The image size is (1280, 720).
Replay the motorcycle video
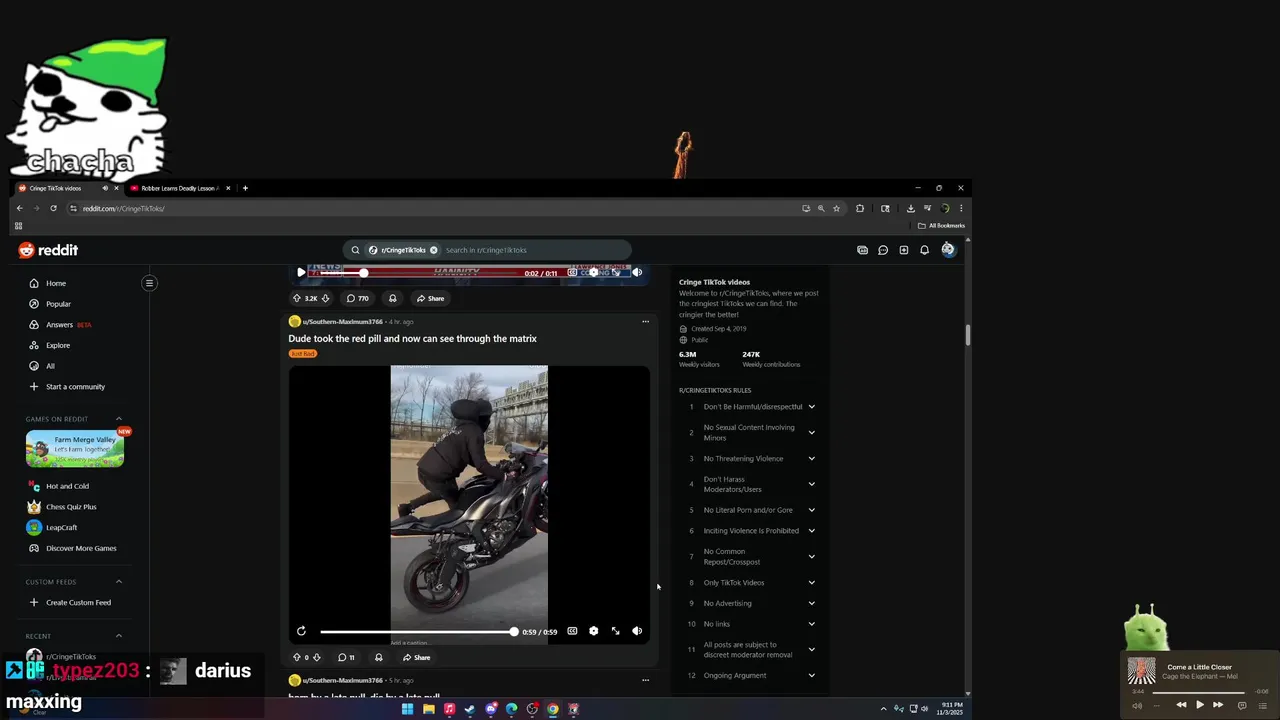[x=301, y=631]
